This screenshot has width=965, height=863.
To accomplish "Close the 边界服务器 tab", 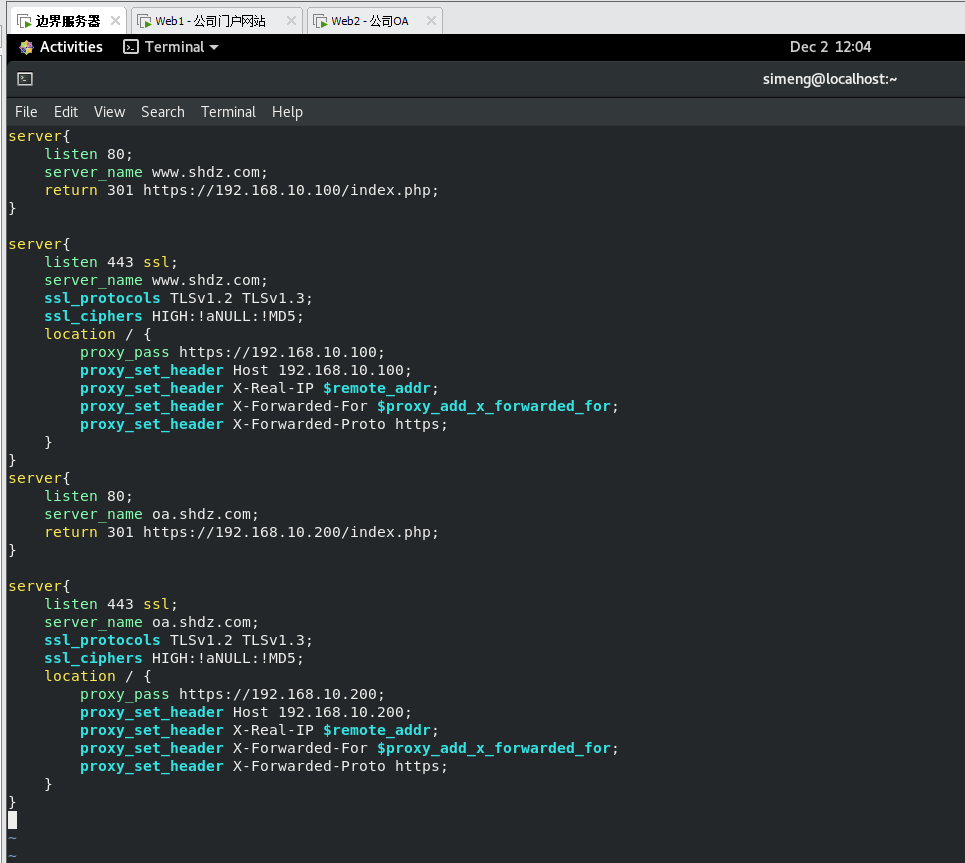I will [115, 21].
